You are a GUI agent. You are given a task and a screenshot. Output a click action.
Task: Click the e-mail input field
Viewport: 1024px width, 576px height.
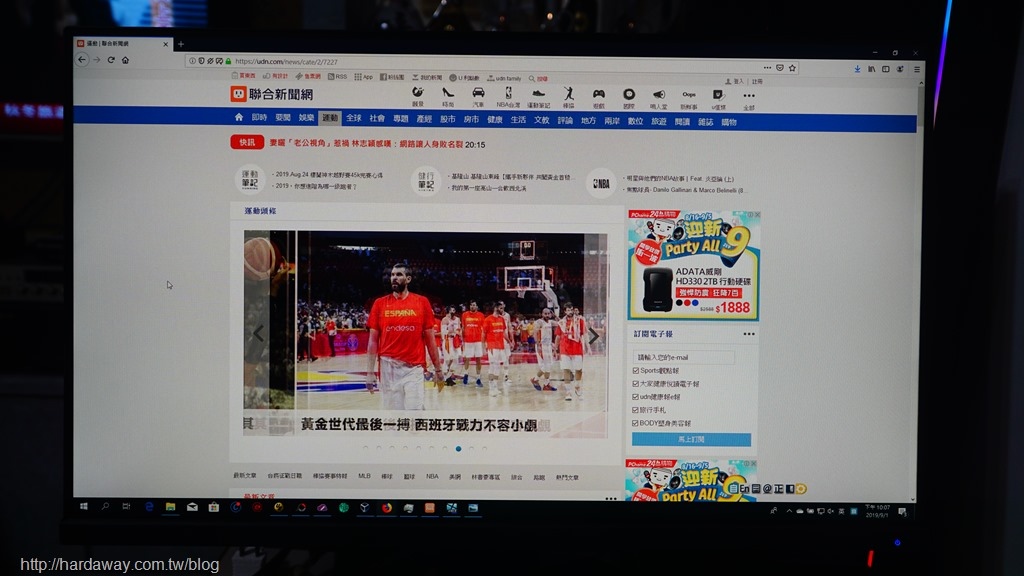coord(683,357)
